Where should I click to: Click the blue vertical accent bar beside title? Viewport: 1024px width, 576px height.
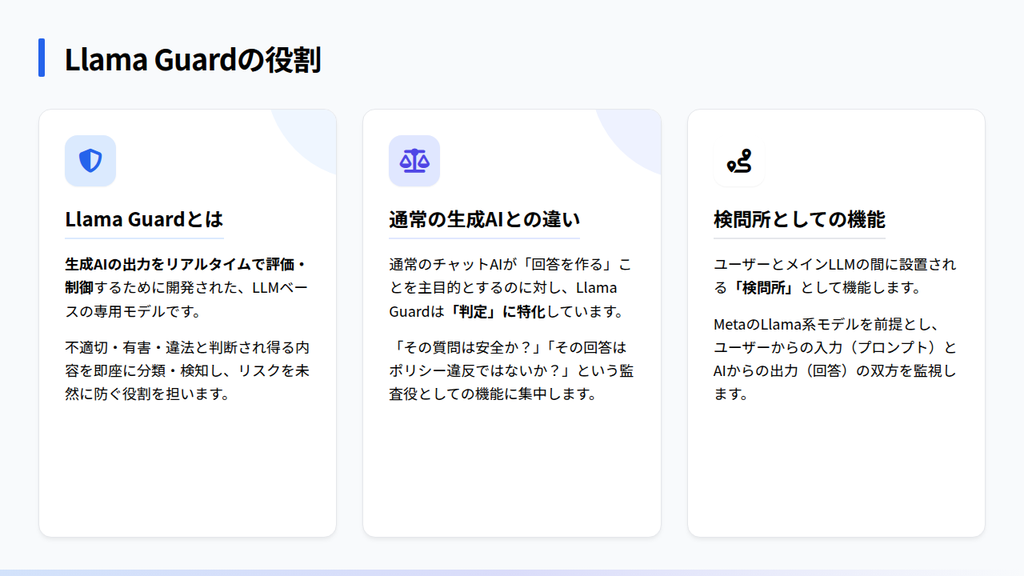41,59
